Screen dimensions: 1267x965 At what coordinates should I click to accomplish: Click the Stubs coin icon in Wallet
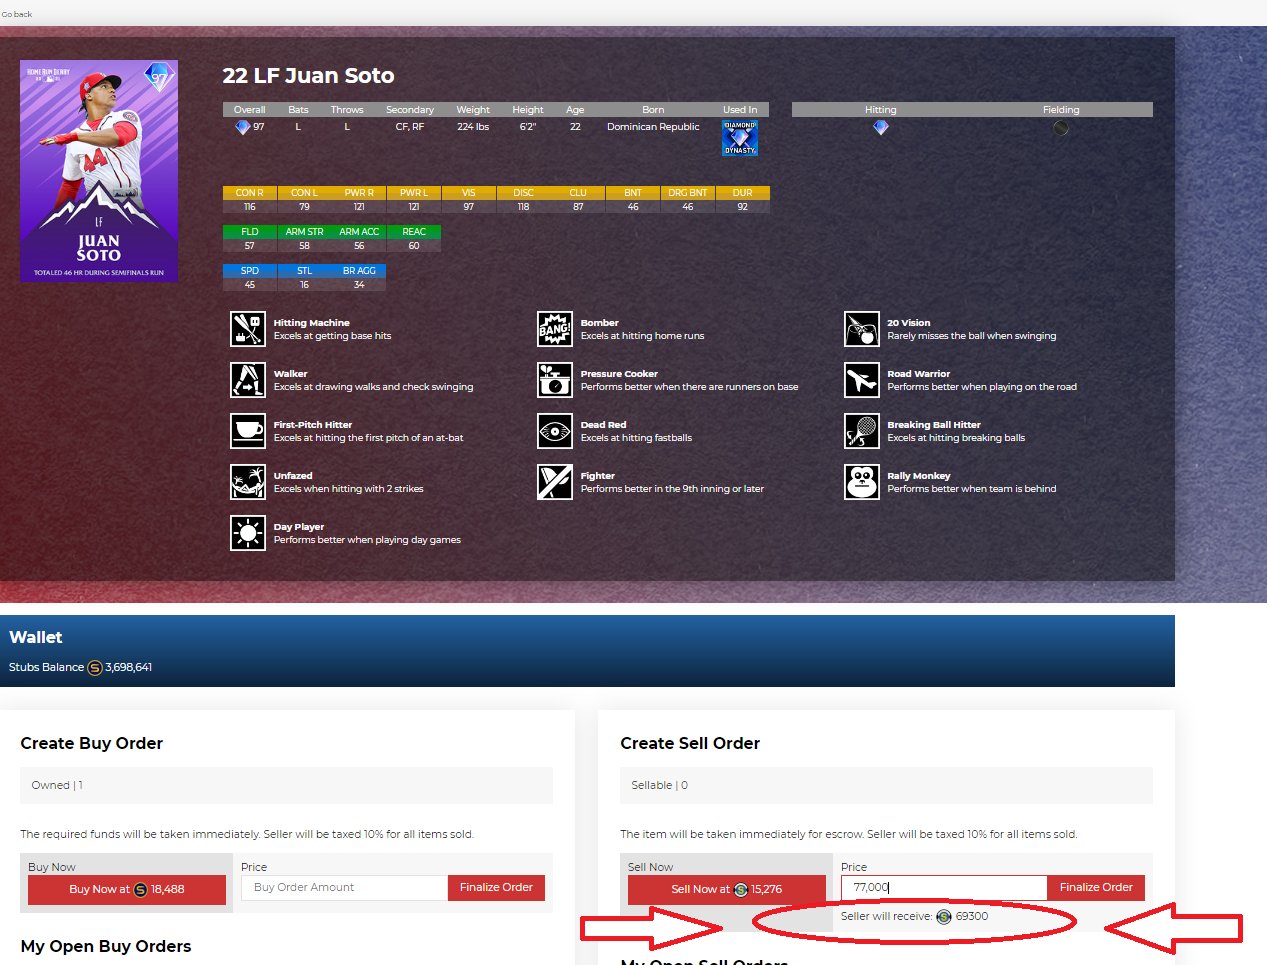[x=95, y=668]
